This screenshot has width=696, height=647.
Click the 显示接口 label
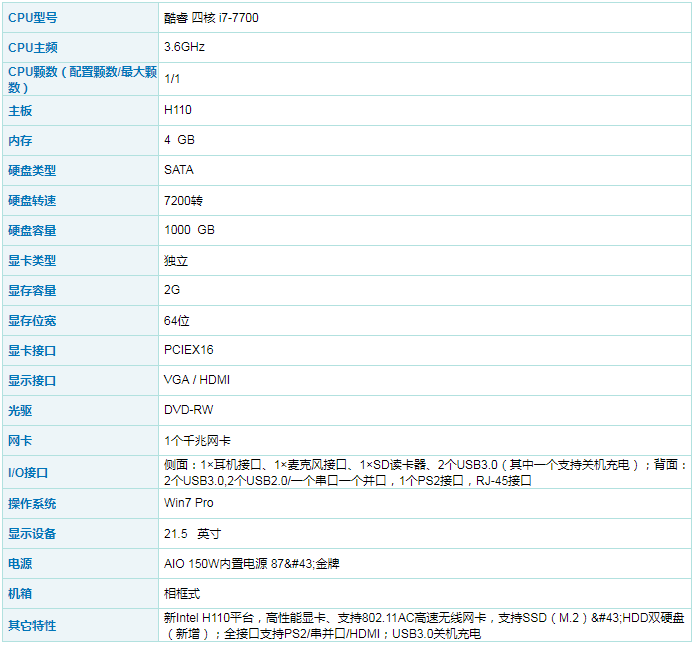[32, 381]
